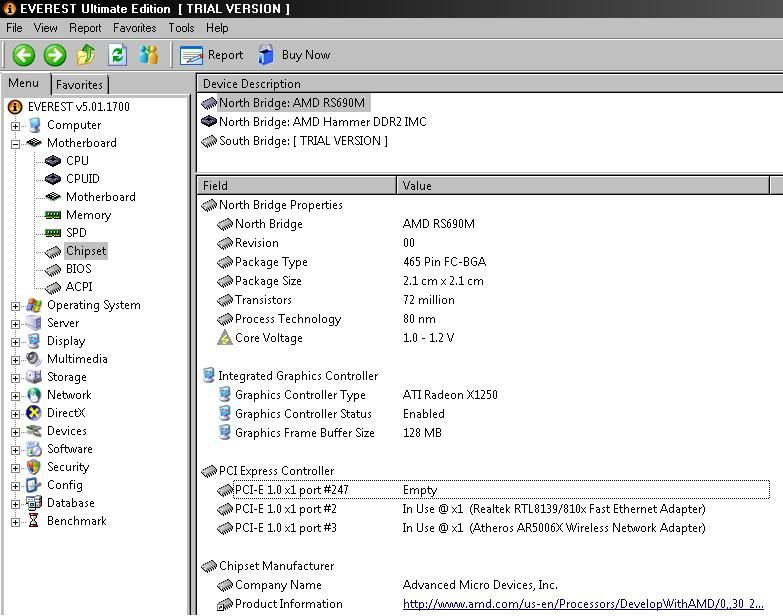
Task: Click the Software disc icon
Action: coord(34,449)
